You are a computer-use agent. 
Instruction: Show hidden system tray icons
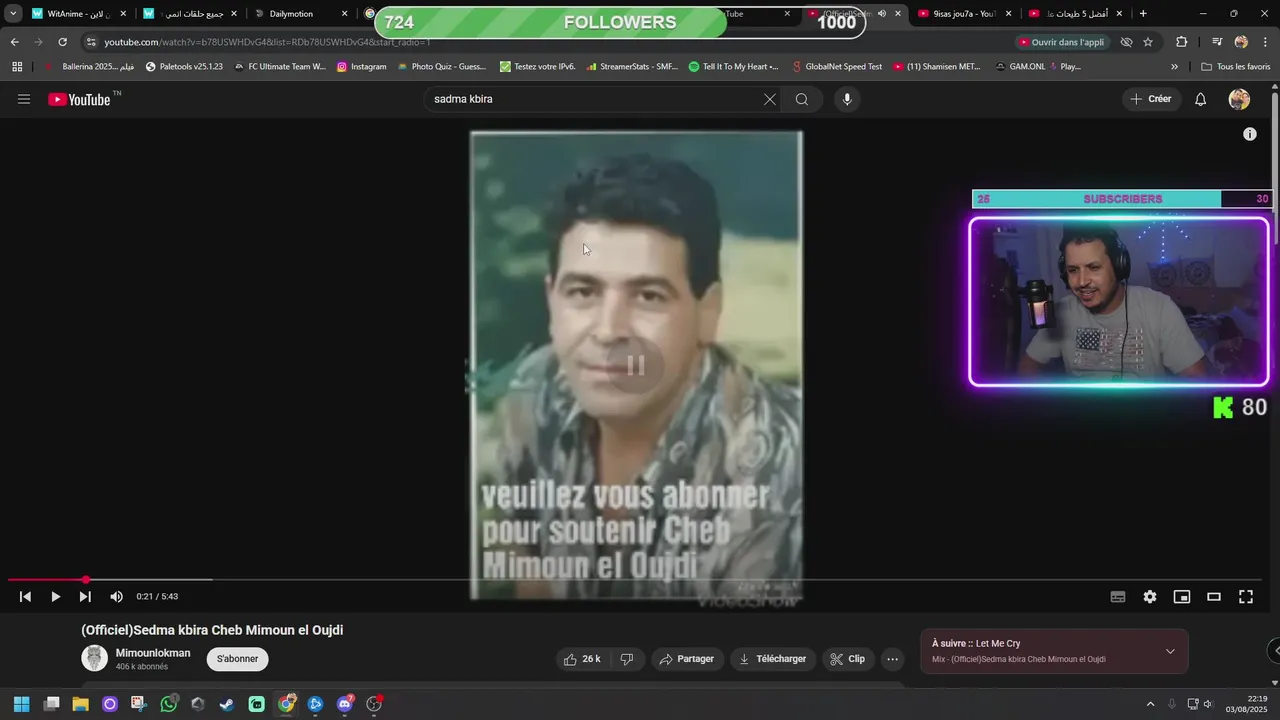coord(1151,704)
